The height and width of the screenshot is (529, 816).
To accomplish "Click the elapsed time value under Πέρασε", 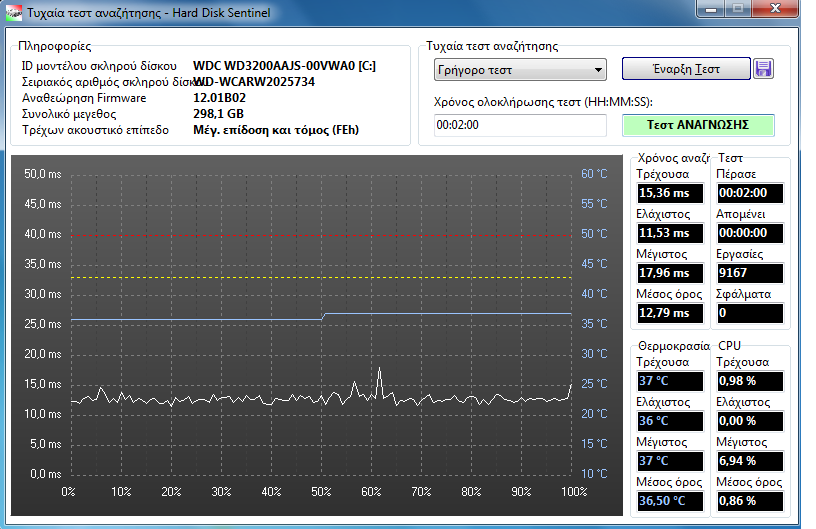I will [750, 193].
